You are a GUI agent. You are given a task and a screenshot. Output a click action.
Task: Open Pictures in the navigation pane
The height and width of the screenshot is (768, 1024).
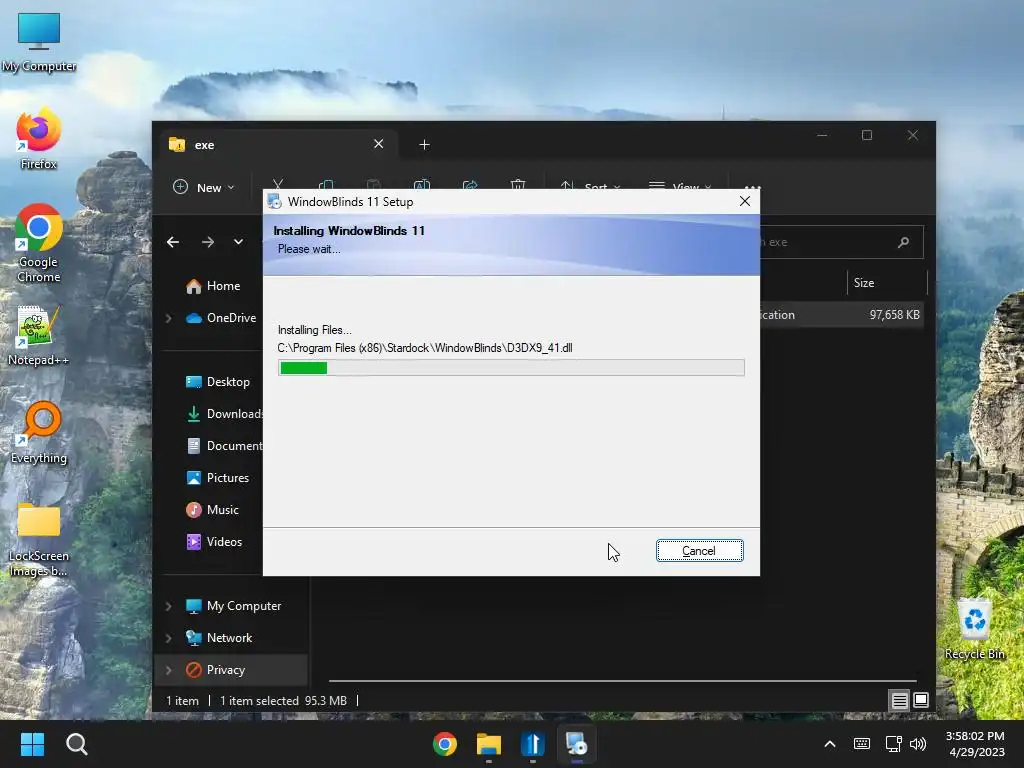[x=218, y=478]
